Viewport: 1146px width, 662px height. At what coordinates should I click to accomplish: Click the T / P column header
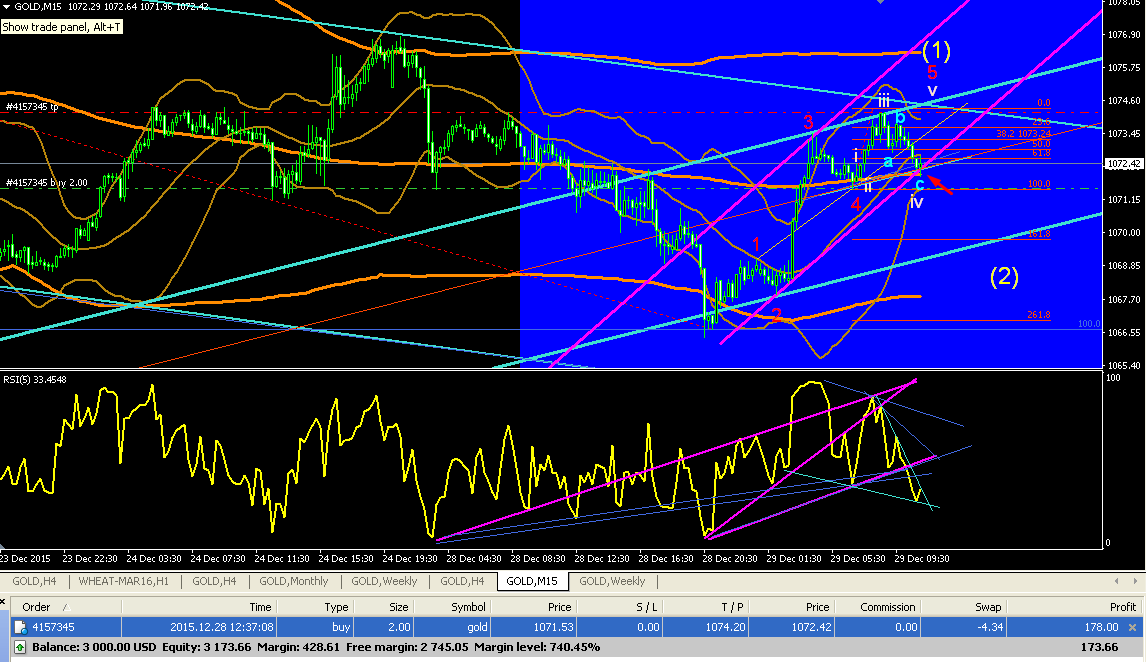(x=705, y=607)
